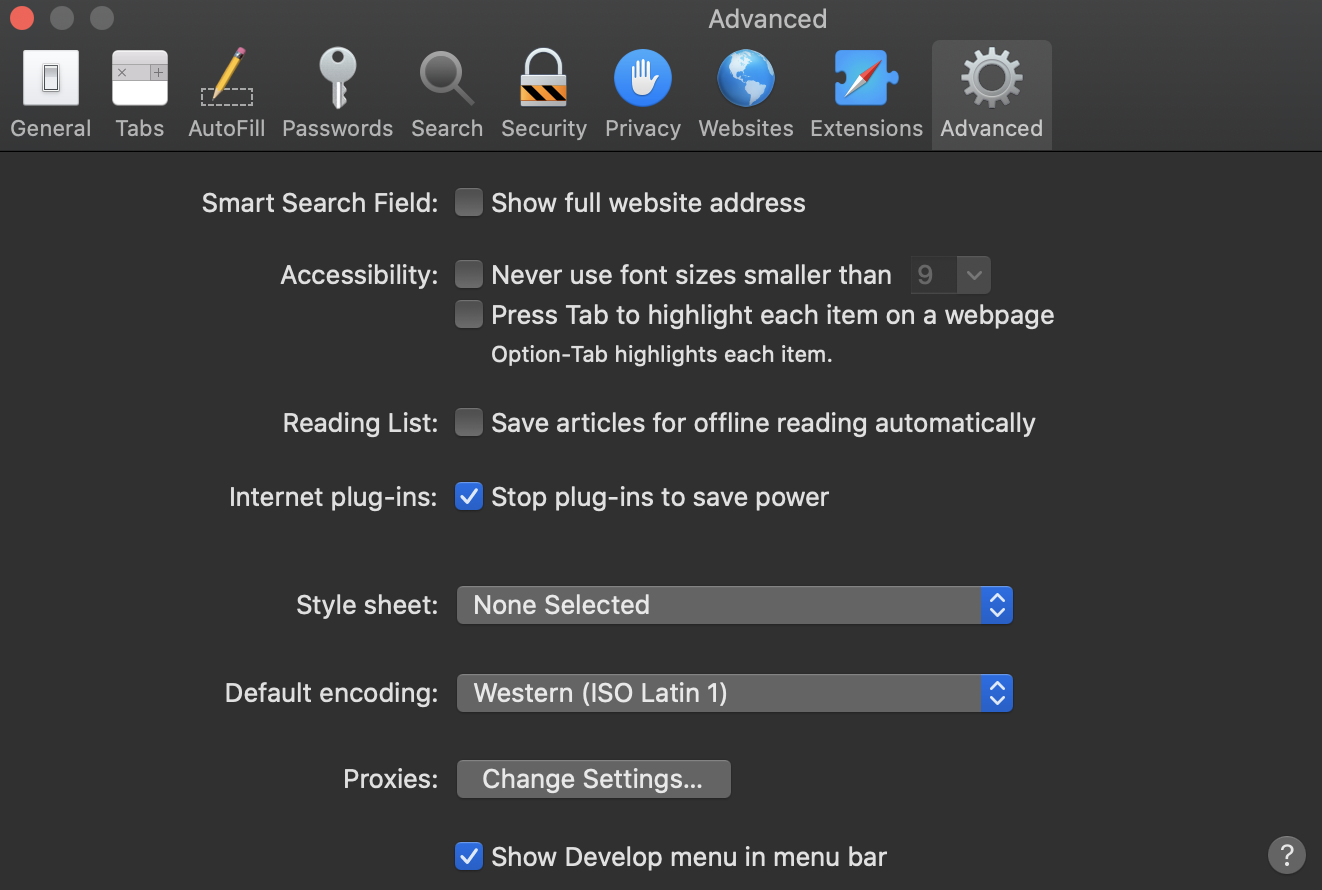Select the Advanced gear pane
Image resolution: width=1322 pixels, height=890 pixels.
point(991,96)
